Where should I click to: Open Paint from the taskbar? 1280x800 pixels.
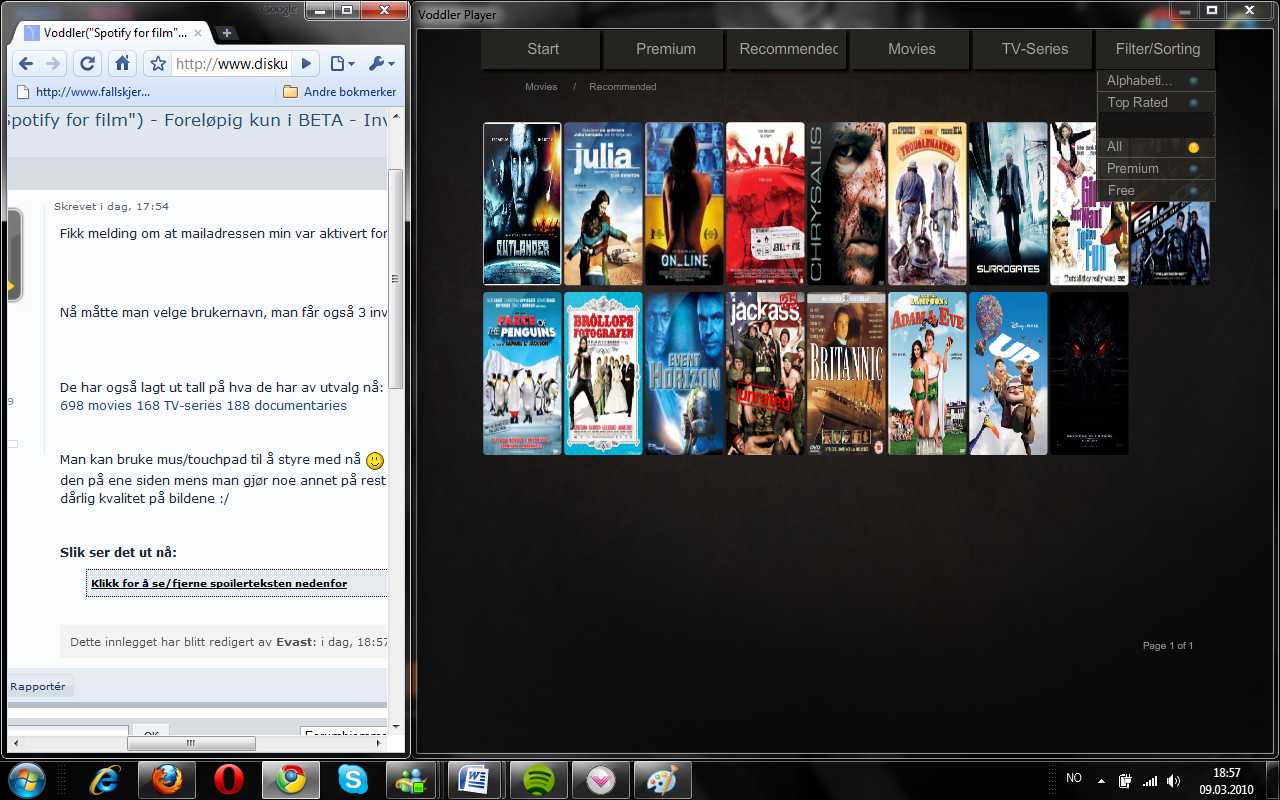point(662,779)
